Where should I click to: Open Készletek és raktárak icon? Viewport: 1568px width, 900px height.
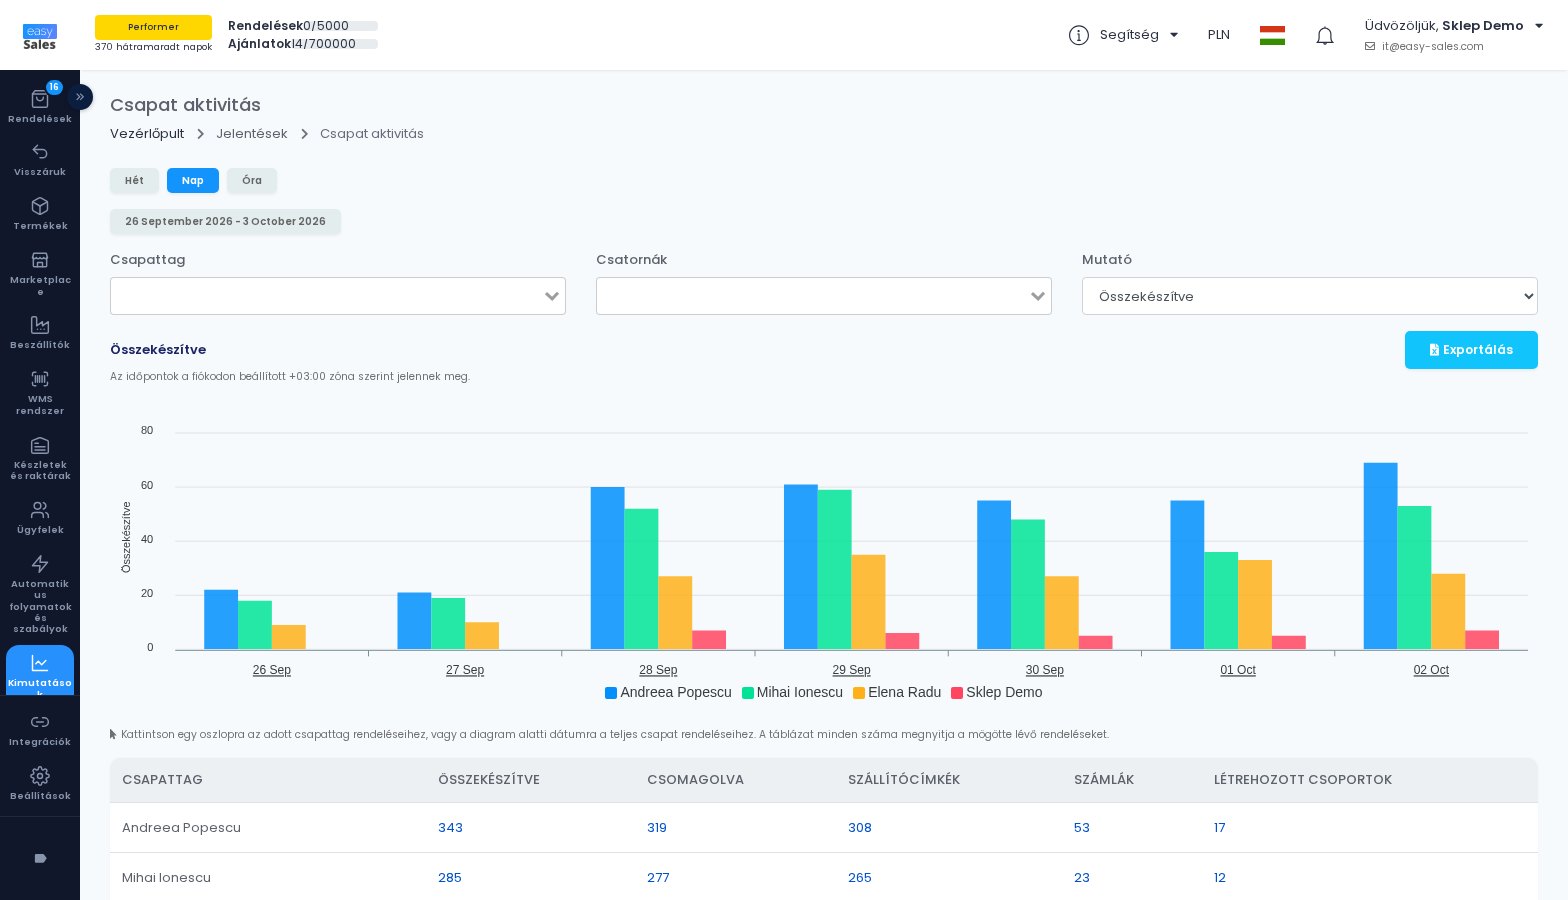(x=40, y=445)
